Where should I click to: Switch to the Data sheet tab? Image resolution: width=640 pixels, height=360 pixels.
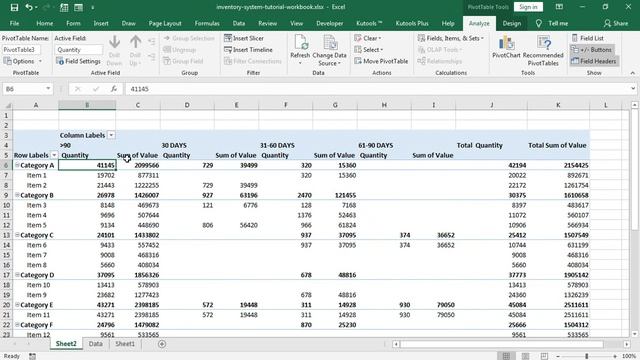pyautogui.click(x=96, y=344)
